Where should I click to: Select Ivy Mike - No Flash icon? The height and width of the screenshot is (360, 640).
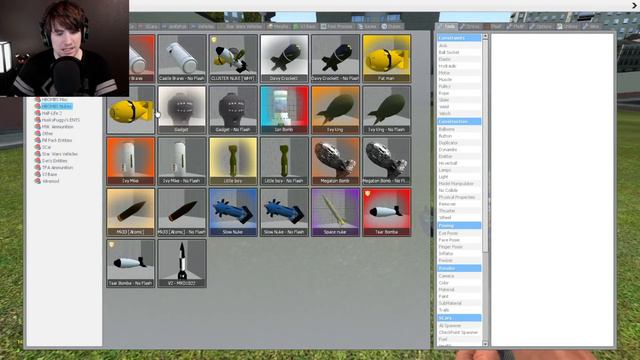coord(182,161)
